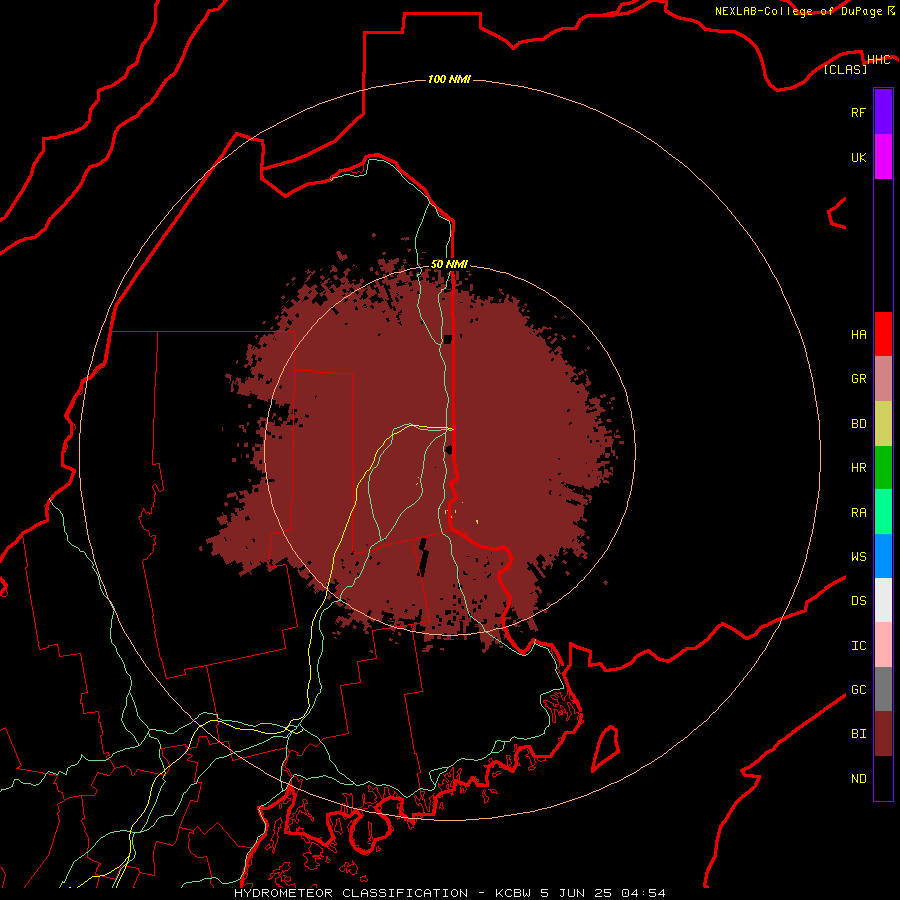Click the UK magenta legend swatch

click(883, 157)
